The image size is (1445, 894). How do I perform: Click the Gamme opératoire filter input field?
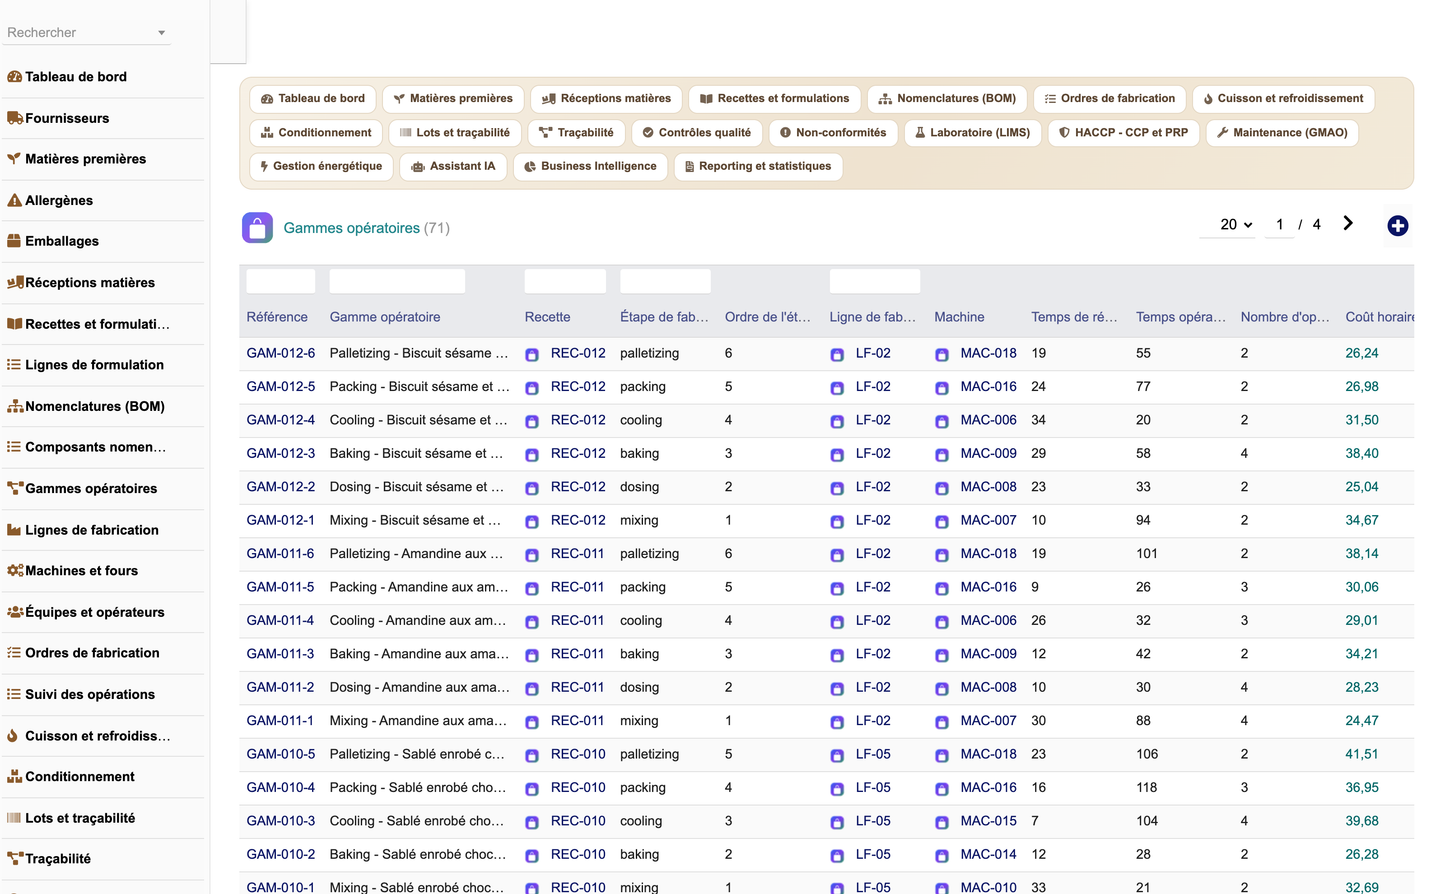pyautogui.click(x=397, y=281)
